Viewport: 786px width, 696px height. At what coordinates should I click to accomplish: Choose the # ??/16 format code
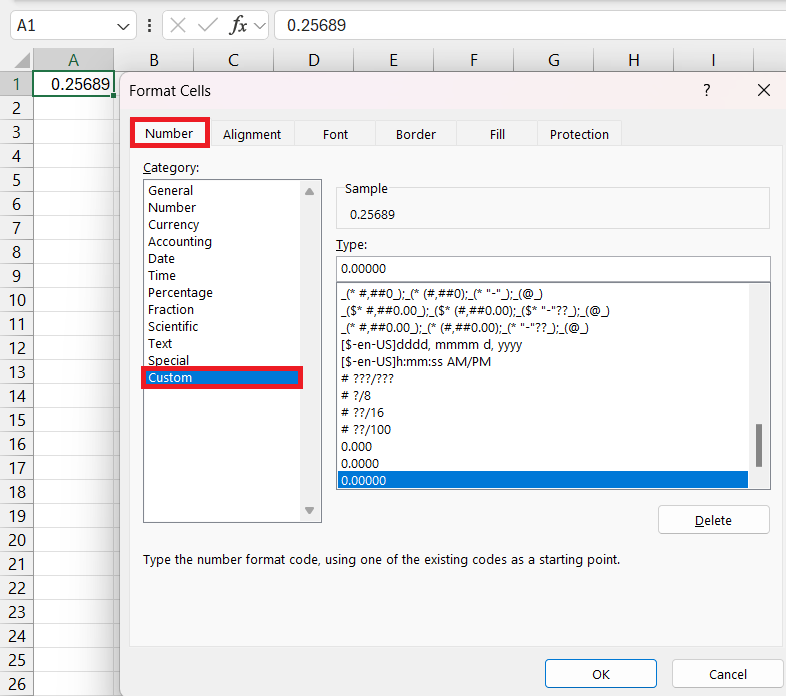pyautogui.click(x=543, y=413)
